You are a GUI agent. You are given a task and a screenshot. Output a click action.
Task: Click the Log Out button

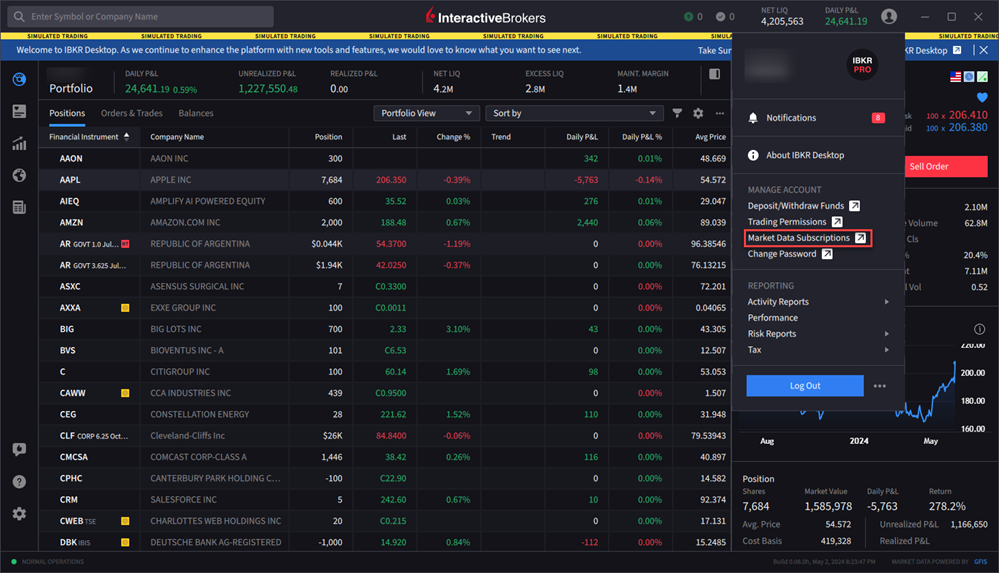point(805,386)
